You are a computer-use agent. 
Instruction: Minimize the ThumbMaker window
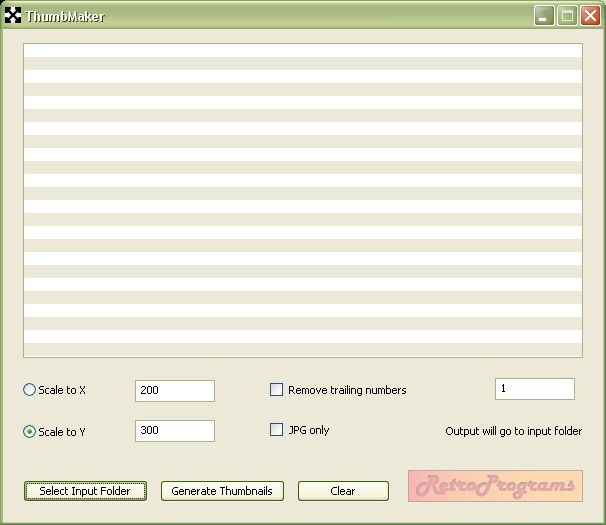click(545, 16)
